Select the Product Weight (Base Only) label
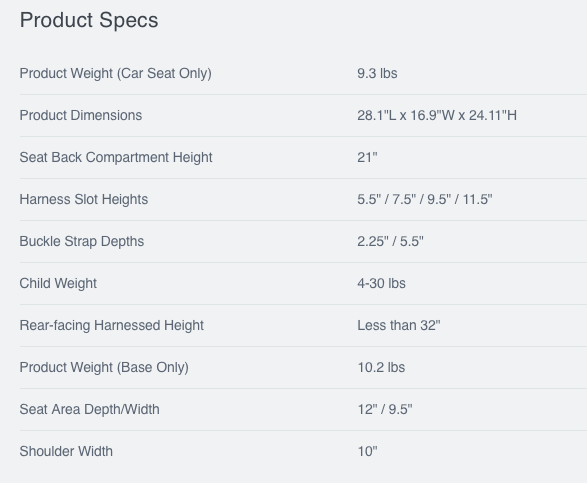 tap(104, 367)
